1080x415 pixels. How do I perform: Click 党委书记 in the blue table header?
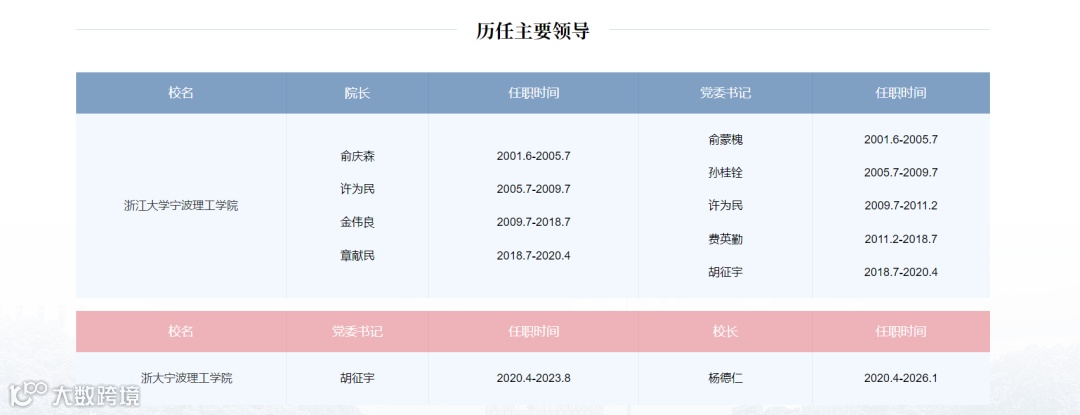(725, 93)
